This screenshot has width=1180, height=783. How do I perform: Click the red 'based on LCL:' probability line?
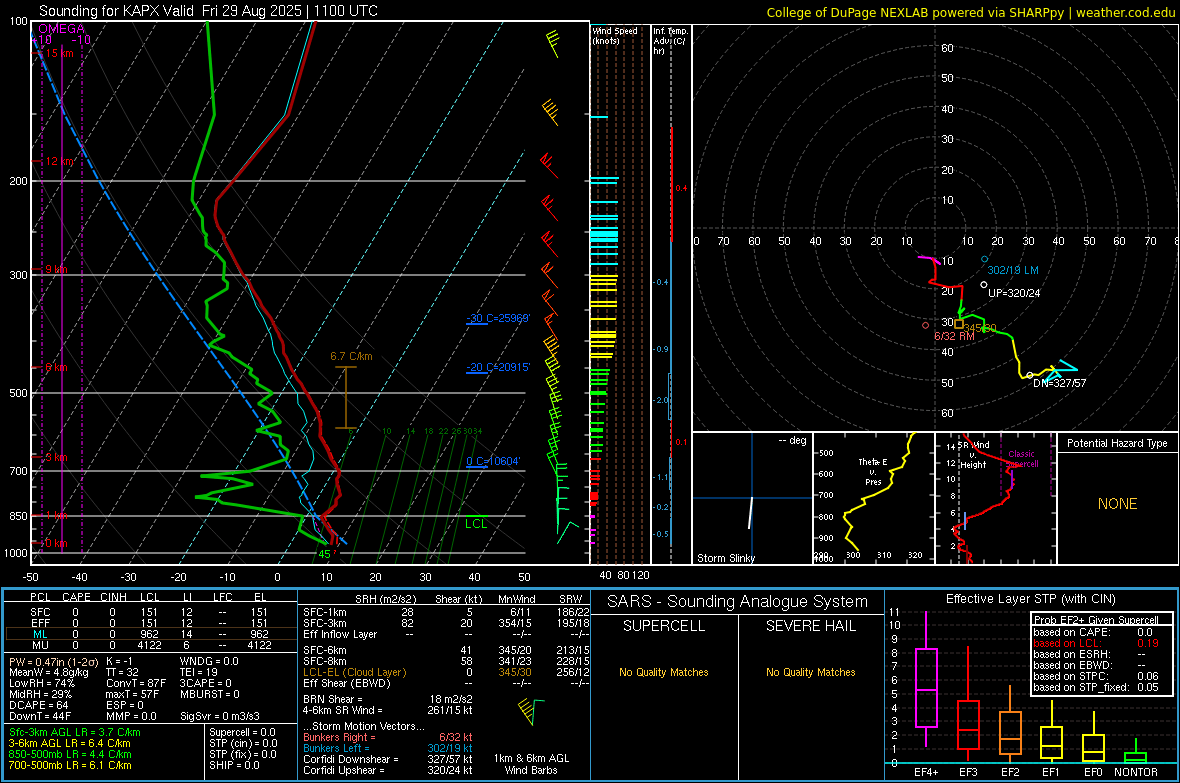(1096, 644)
